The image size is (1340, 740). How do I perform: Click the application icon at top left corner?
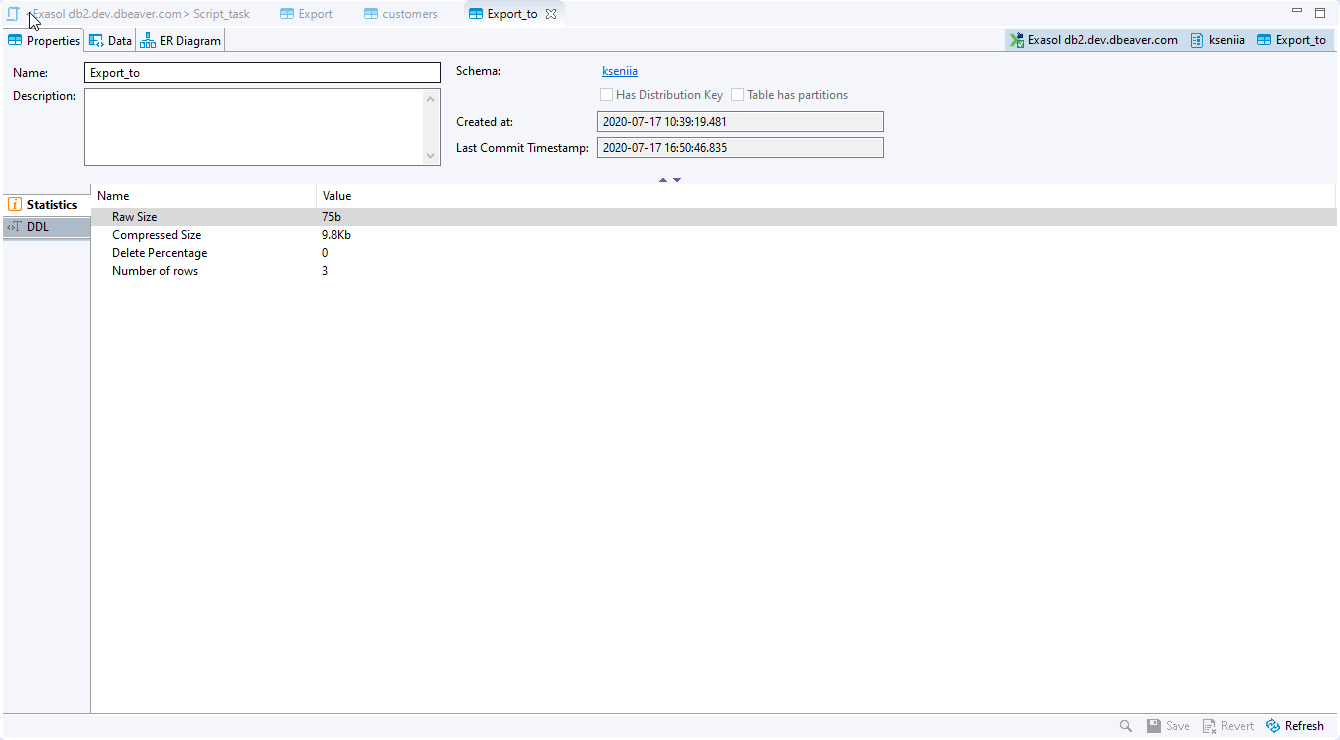click(13, 13)
